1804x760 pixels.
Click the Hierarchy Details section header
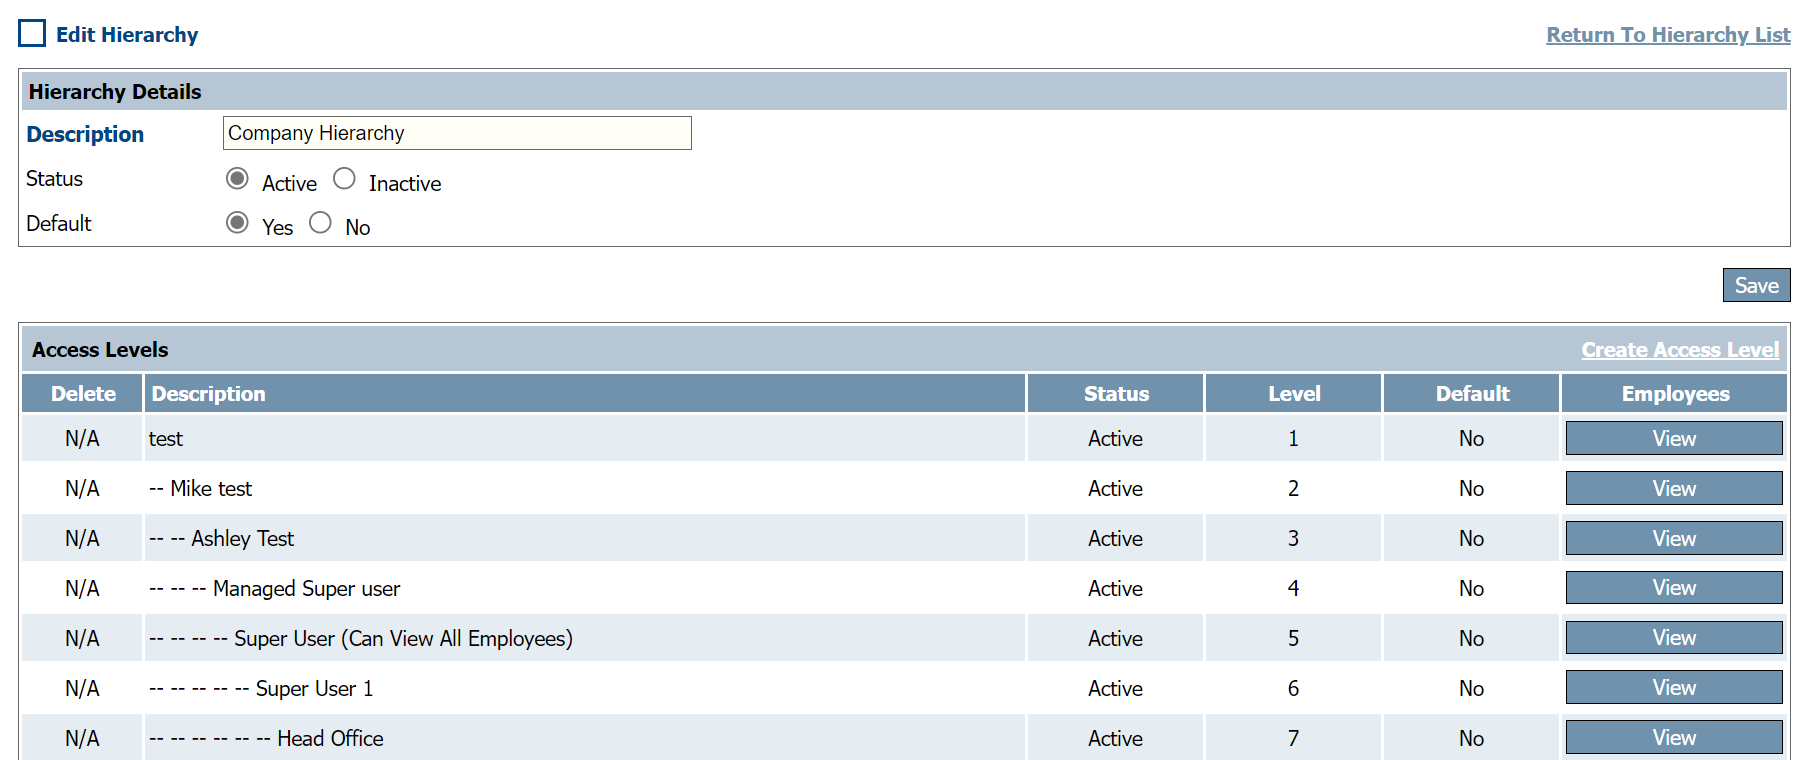[904, 91]
